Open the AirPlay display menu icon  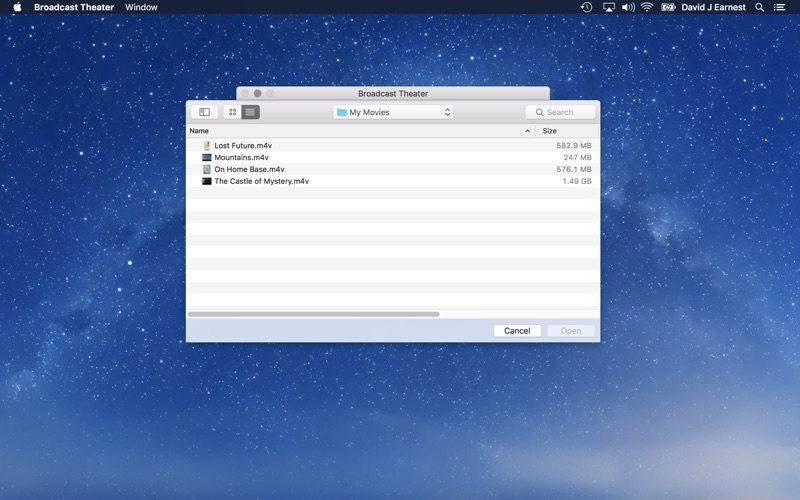click(609, 7)
